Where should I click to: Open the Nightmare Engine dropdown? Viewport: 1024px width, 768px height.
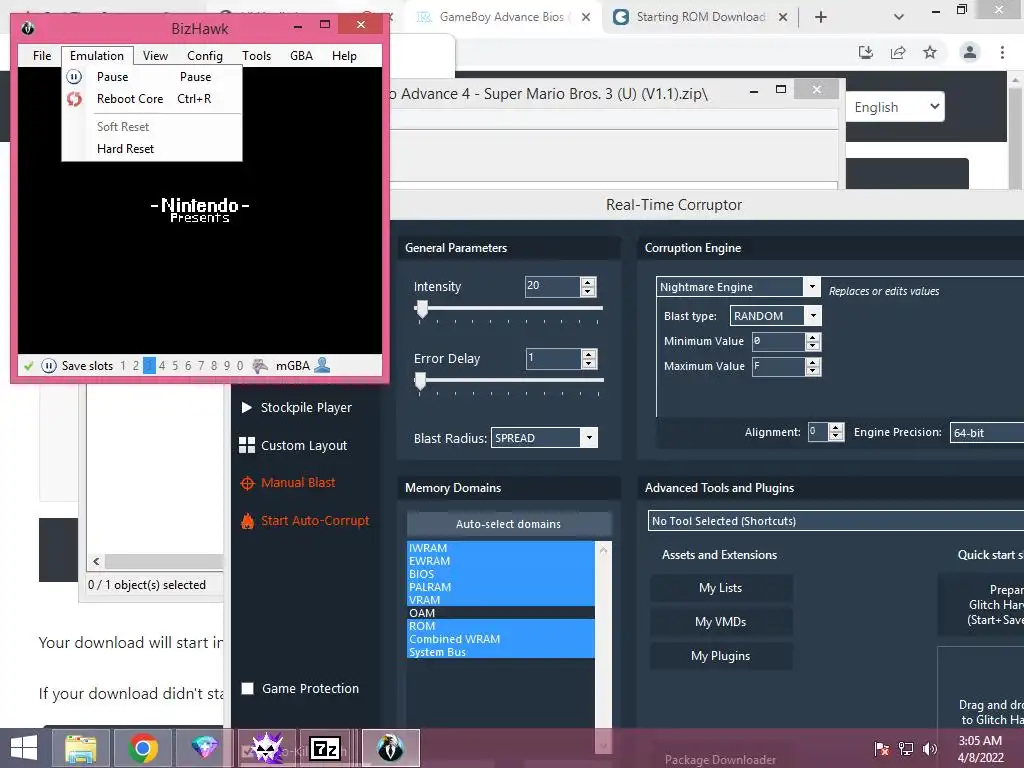(x=812, y=287)
